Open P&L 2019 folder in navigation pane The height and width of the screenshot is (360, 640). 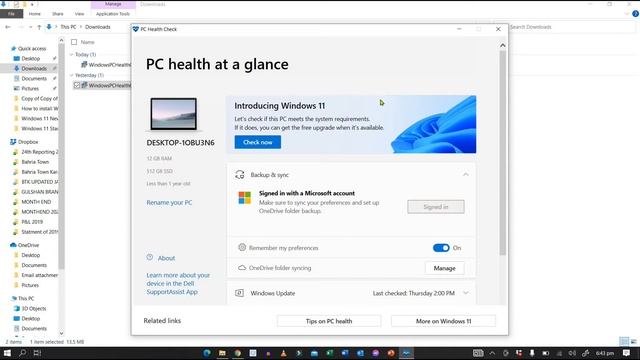(x=32, y=222)
